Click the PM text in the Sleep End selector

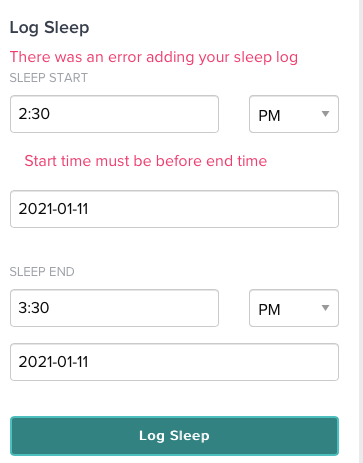(x=269, y=310)
